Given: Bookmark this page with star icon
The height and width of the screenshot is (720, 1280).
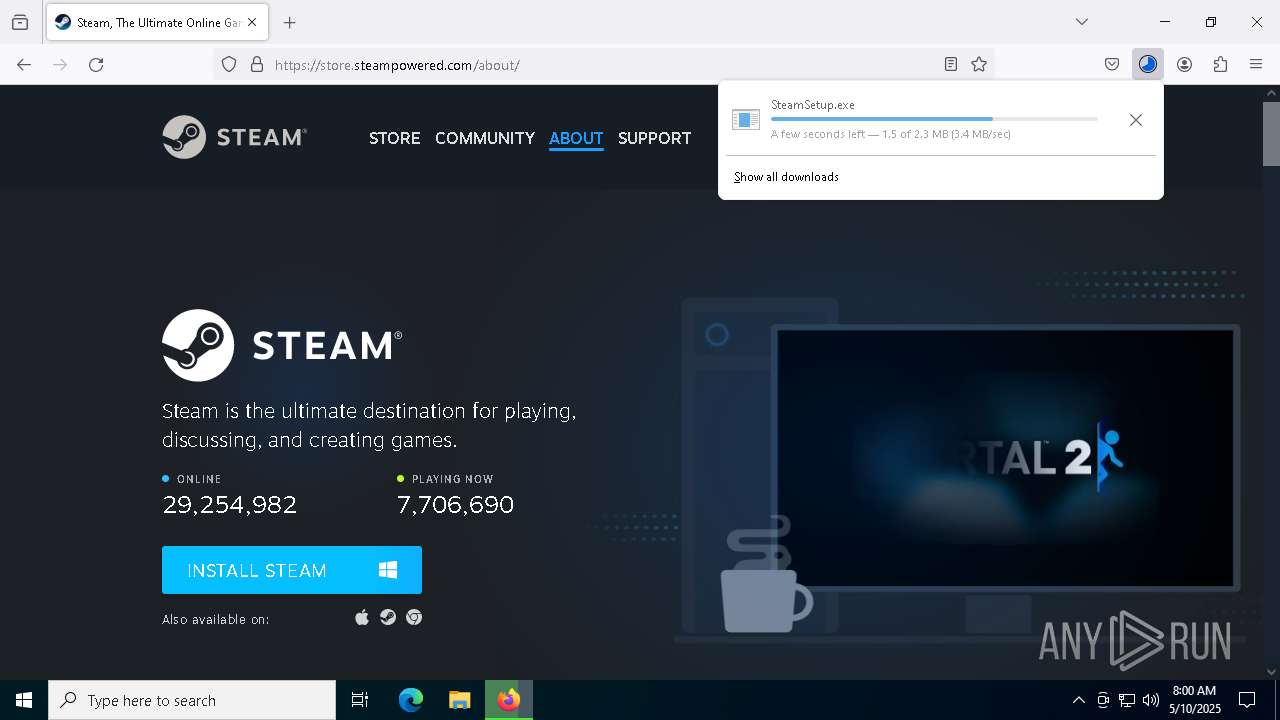Looking at the screenshot, I should point(979,64).
